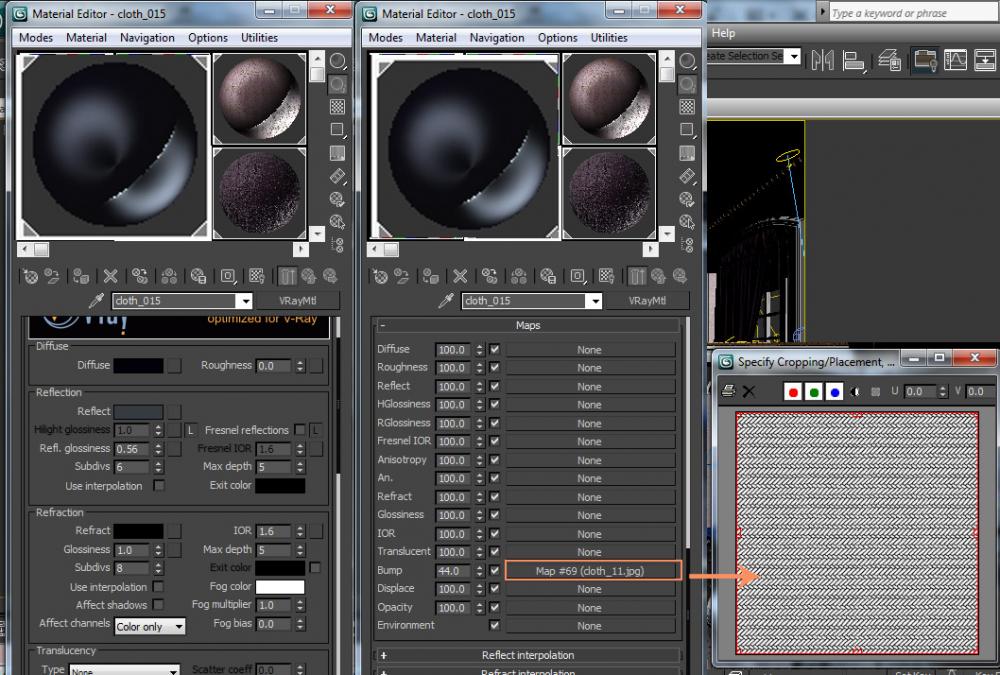
Task: Click Mirror tool in main toolbar
Action: click(x=822, y=60)
